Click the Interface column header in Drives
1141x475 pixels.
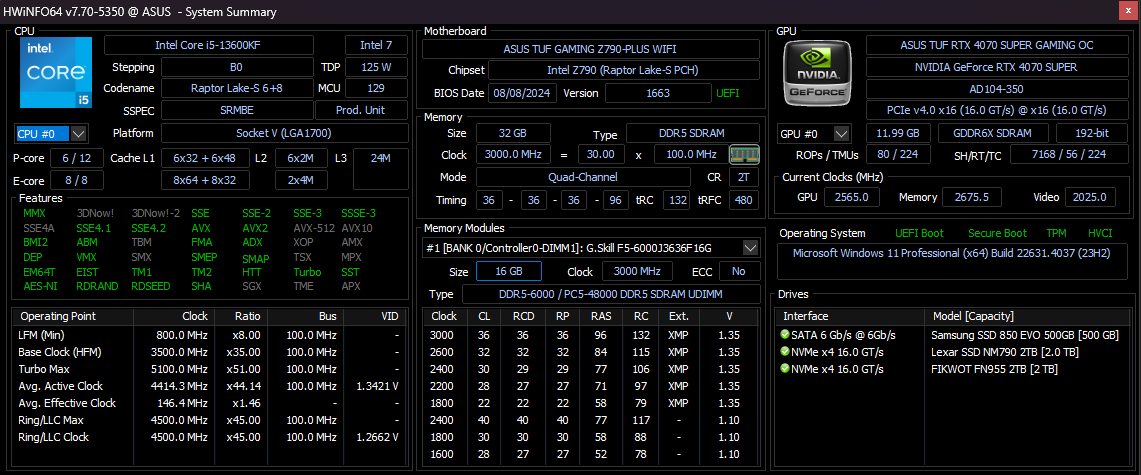(x=850, y=316)
